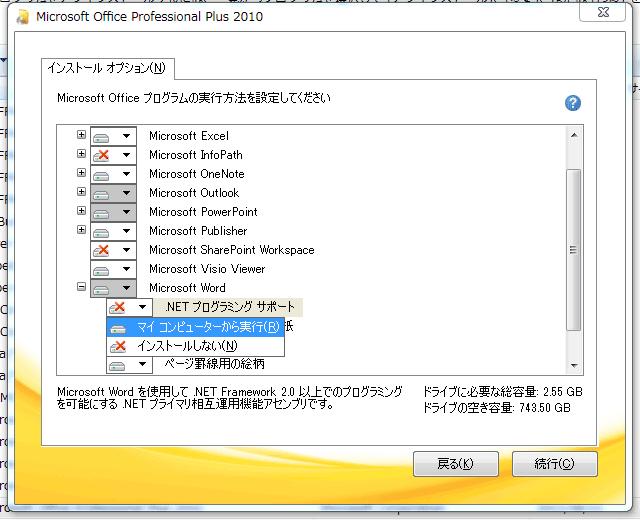The image size is (640, 520).
Task: Choose インストールしない(N) menu option
Action: (x=196, y=347)
